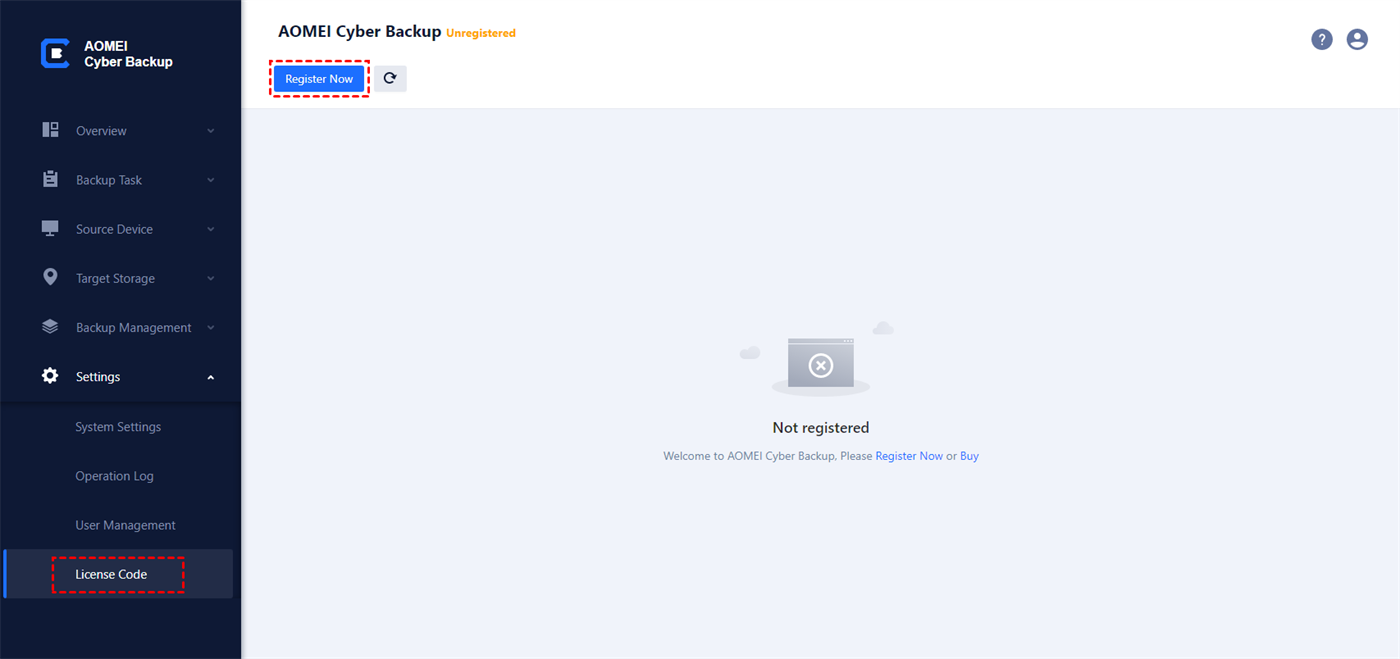Screen dimensions: 1400x659
Task: Follow the Buy link in welcome message
Action: pyautogui.click(x=969, y=456)
